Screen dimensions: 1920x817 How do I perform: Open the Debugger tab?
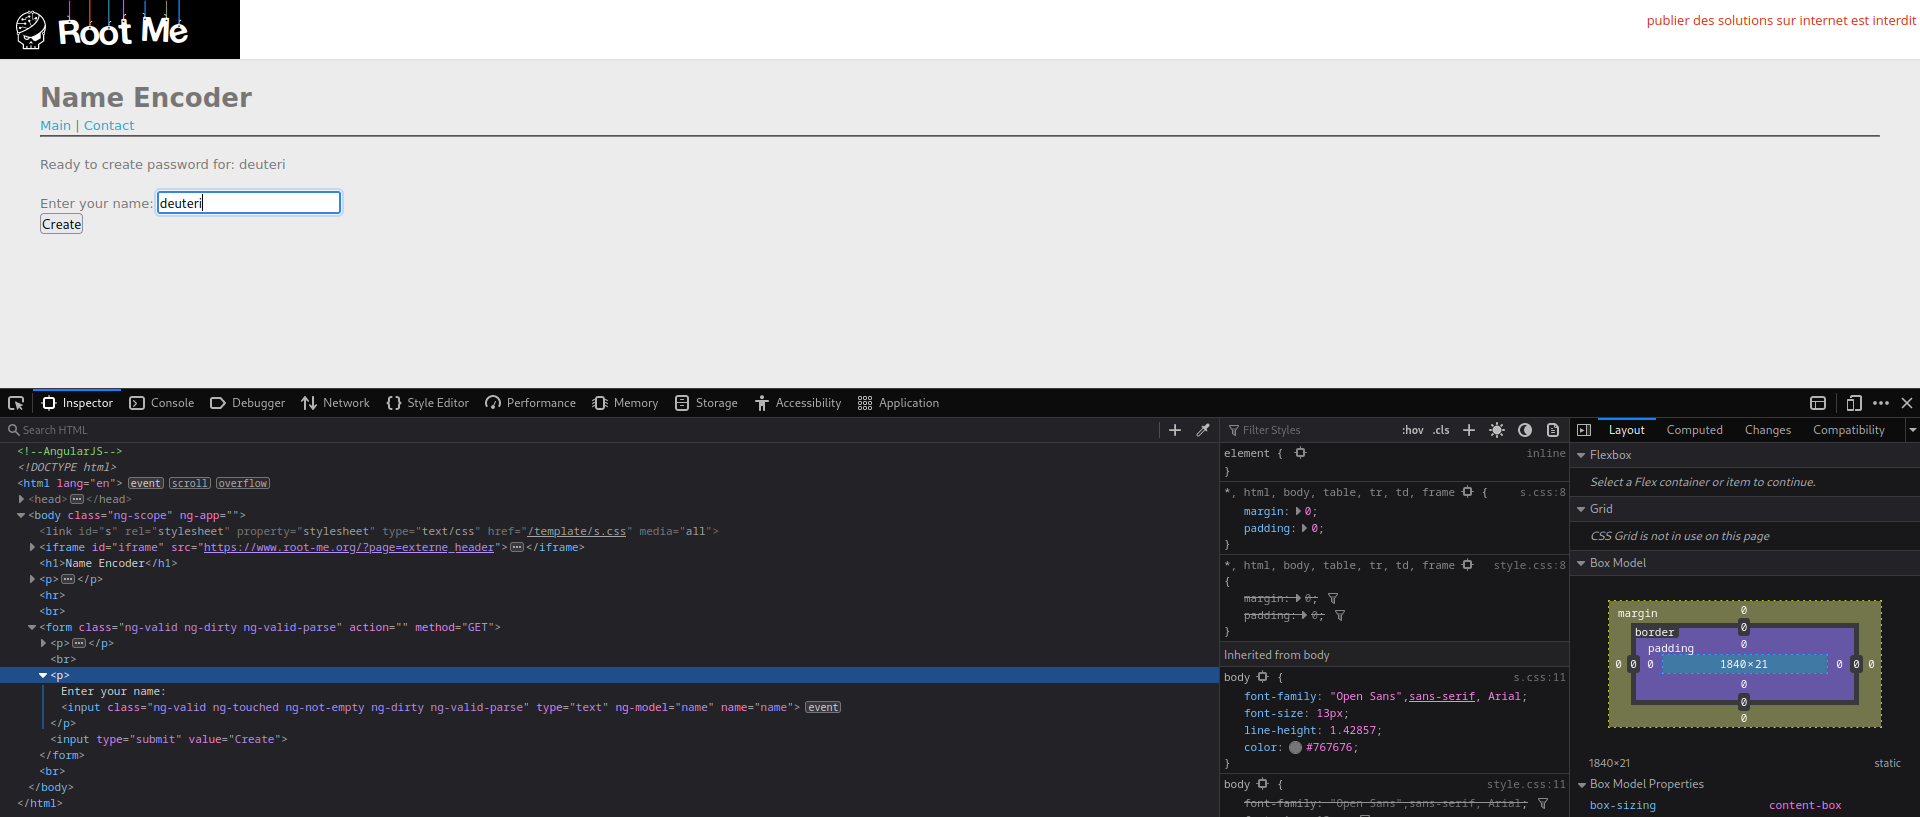point(247,403)
